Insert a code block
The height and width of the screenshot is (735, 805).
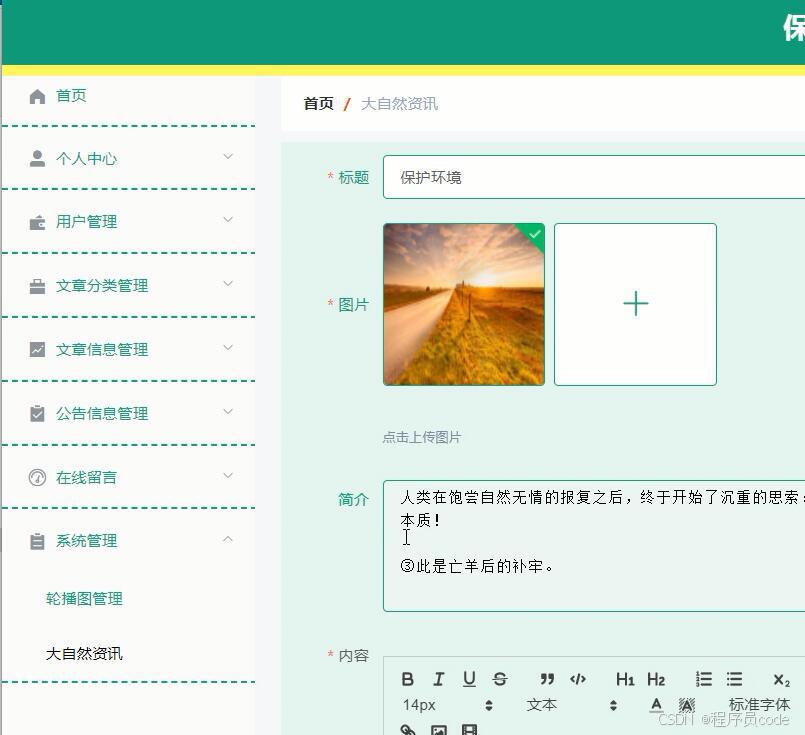point(578,679)
